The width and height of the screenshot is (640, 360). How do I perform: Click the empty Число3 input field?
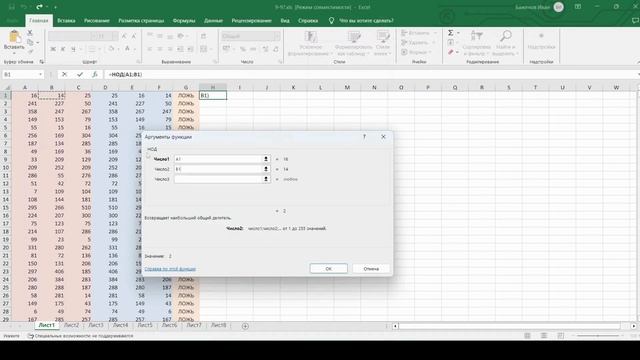pos(219,179)
